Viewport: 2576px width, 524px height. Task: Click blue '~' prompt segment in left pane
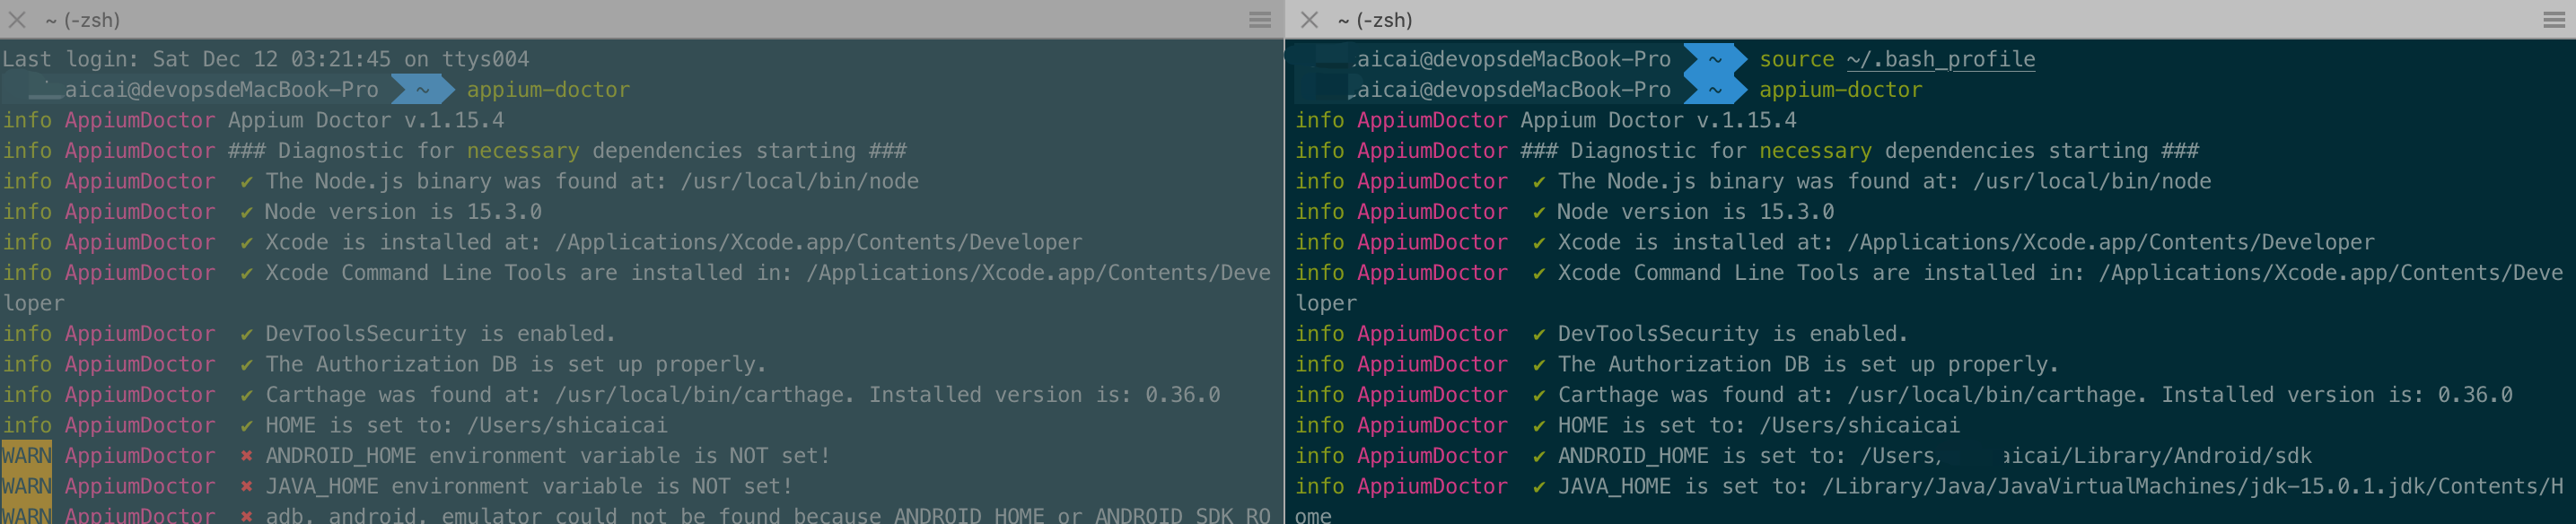pyautogui.click(x=423, y=90)
